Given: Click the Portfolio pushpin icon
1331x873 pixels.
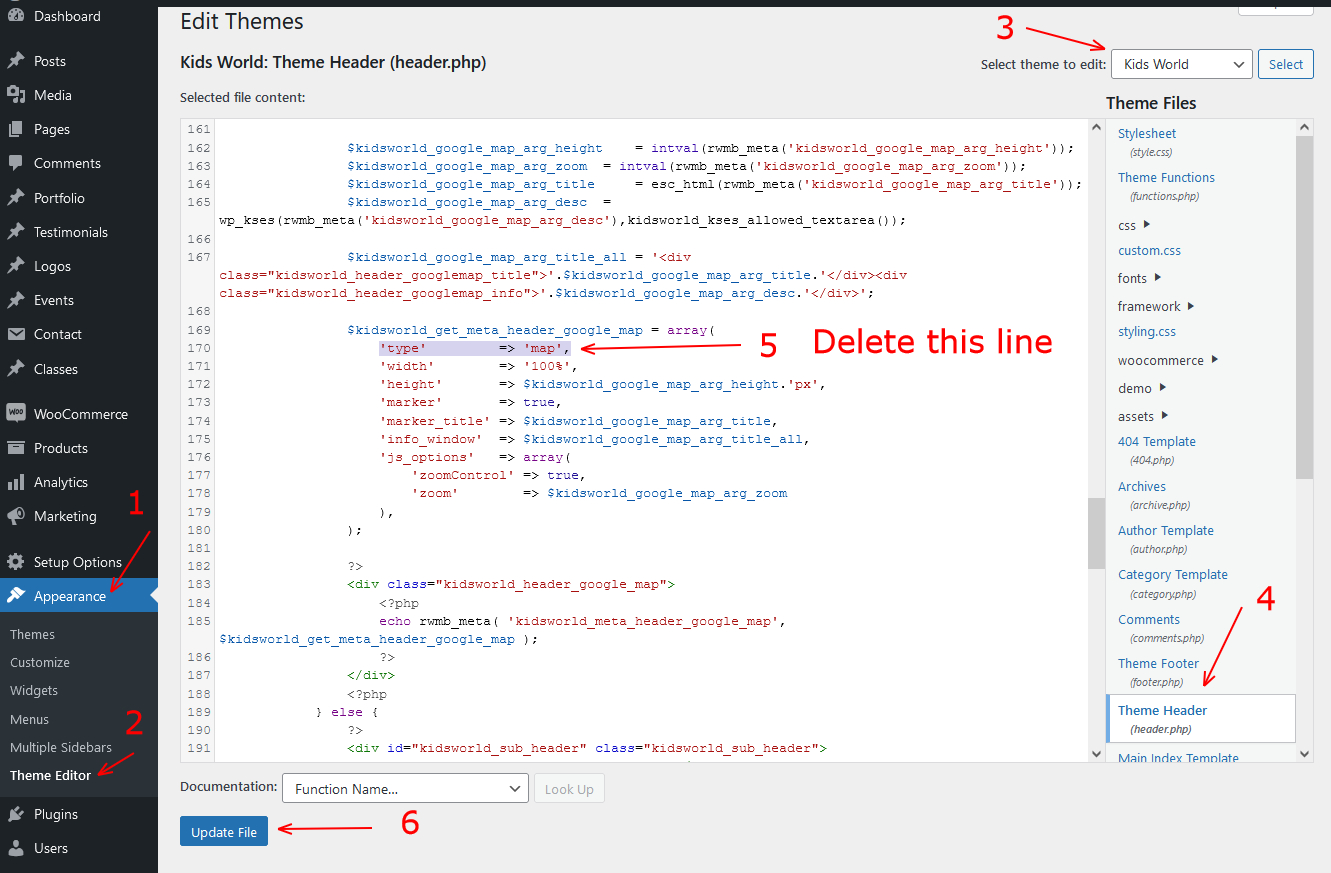Looking at the screenshot, I should (16, 198).
